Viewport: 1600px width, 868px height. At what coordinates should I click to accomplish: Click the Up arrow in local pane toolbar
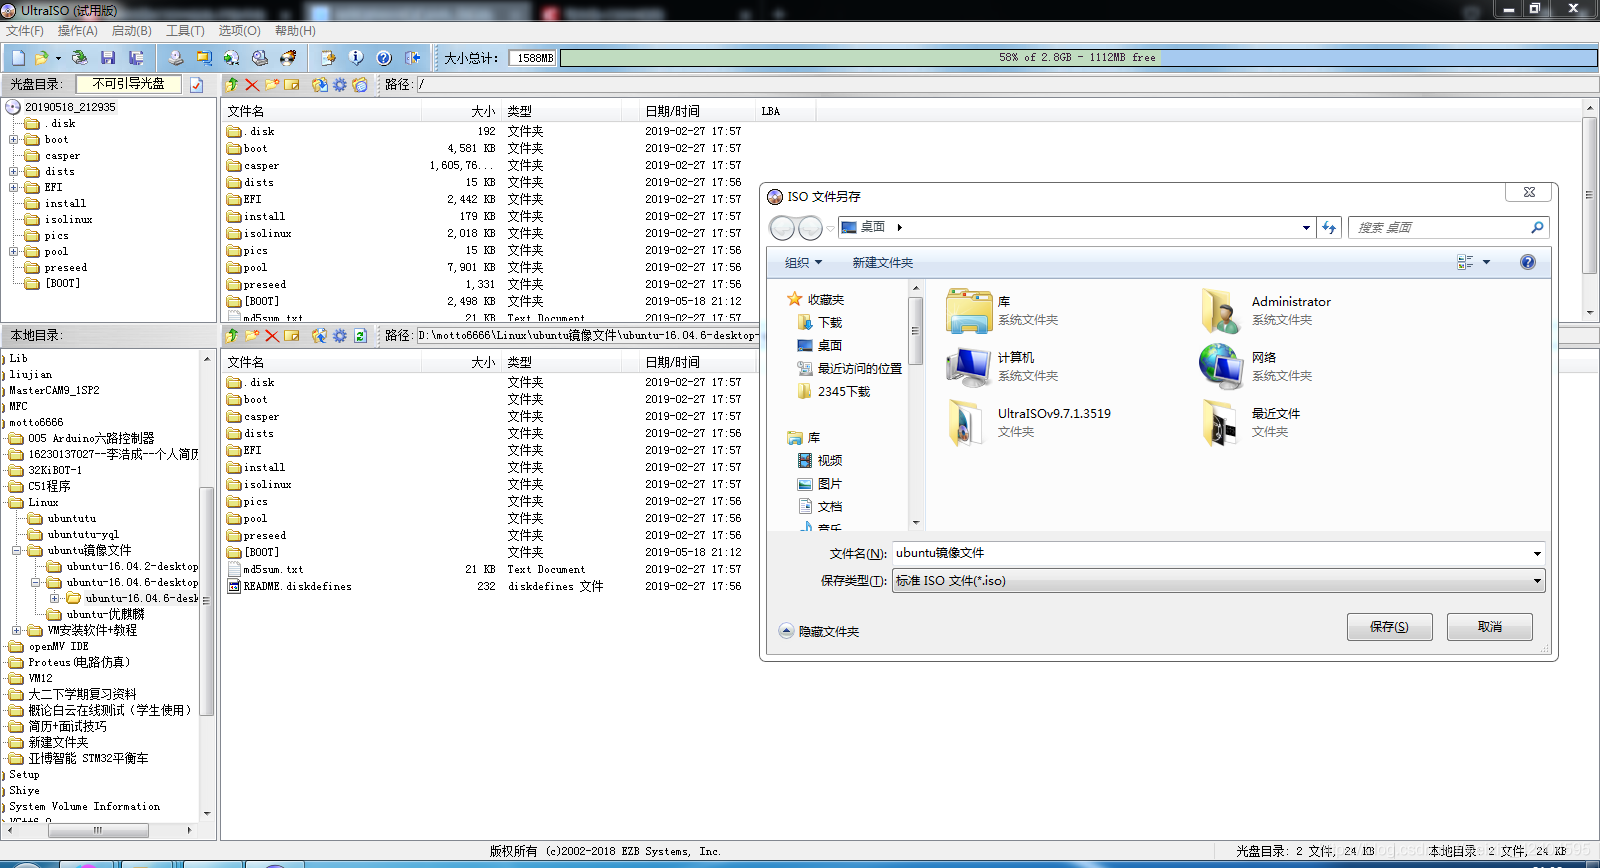coord(232,336)
